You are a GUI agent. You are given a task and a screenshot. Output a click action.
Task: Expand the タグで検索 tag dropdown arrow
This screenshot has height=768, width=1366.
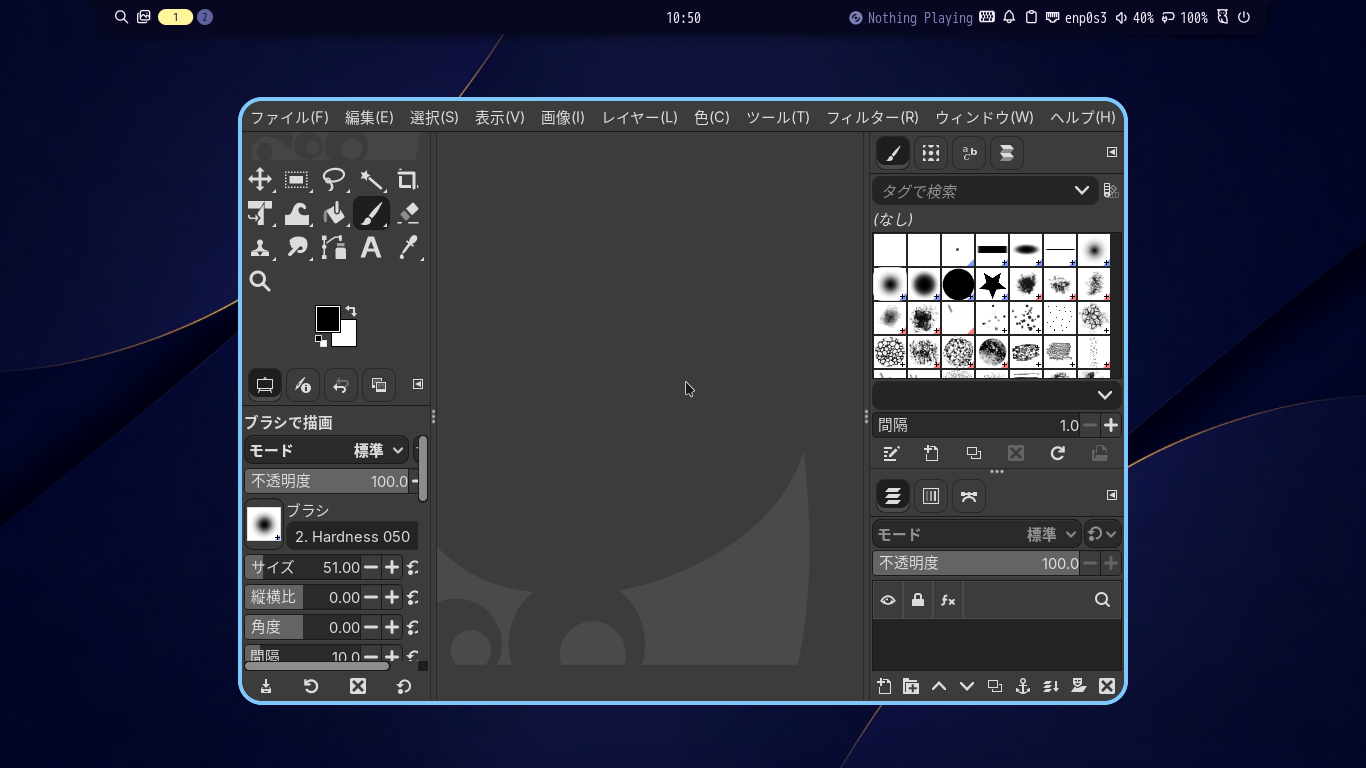pyautogui.click(x=1082, y=190)
